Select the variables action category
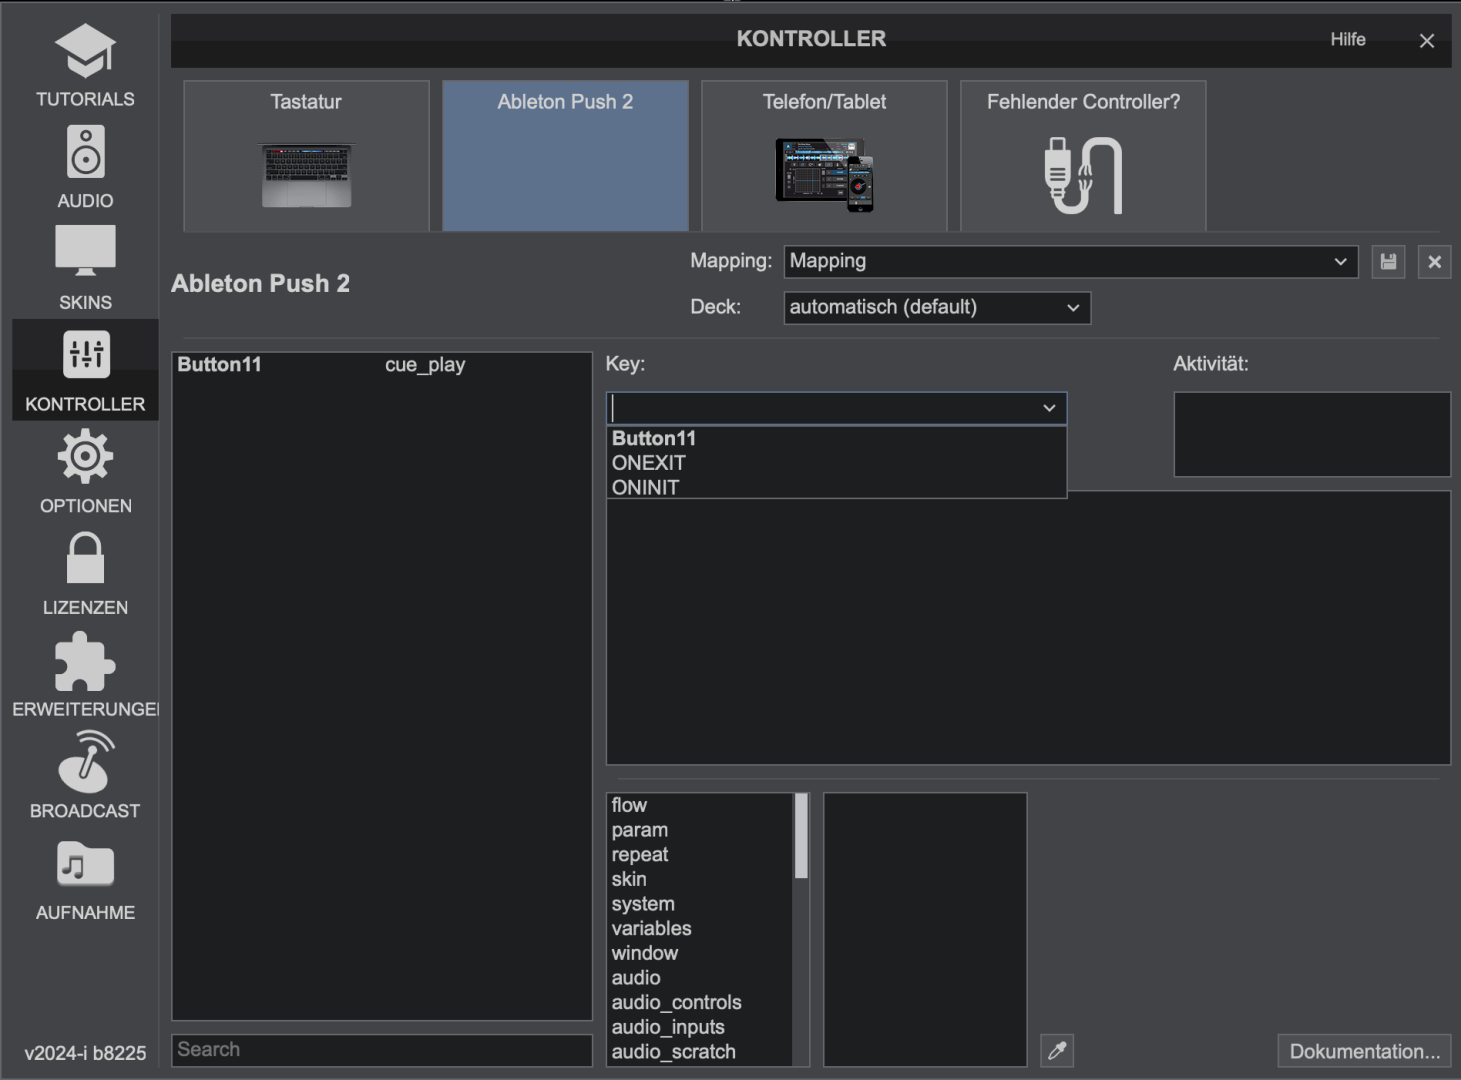This screenshot has width=1461, height=1080. pos(700,928)
